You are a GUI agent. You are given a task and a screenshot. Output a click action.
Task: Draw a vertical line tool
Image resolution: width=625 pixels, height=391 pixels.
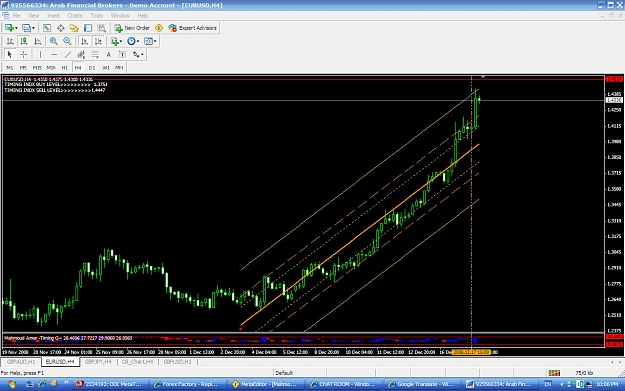(40, 54)
